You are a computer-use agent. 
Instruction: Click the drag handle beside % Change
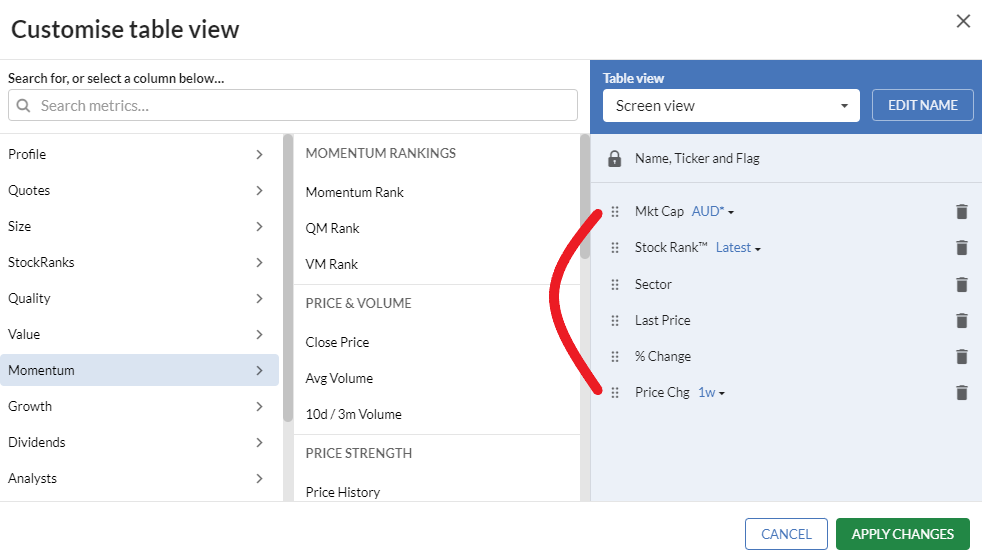[x=615, y=356]
